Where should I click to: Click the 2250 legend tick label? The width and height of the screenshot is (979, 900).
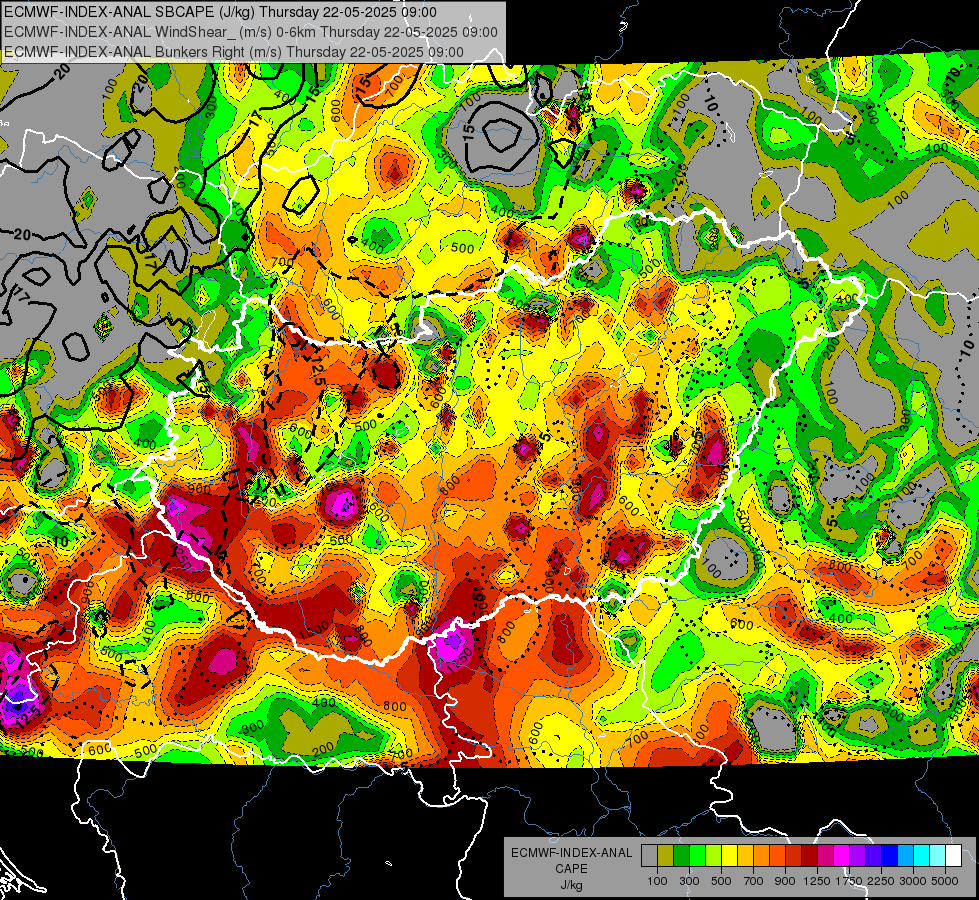tap(881, 881)
